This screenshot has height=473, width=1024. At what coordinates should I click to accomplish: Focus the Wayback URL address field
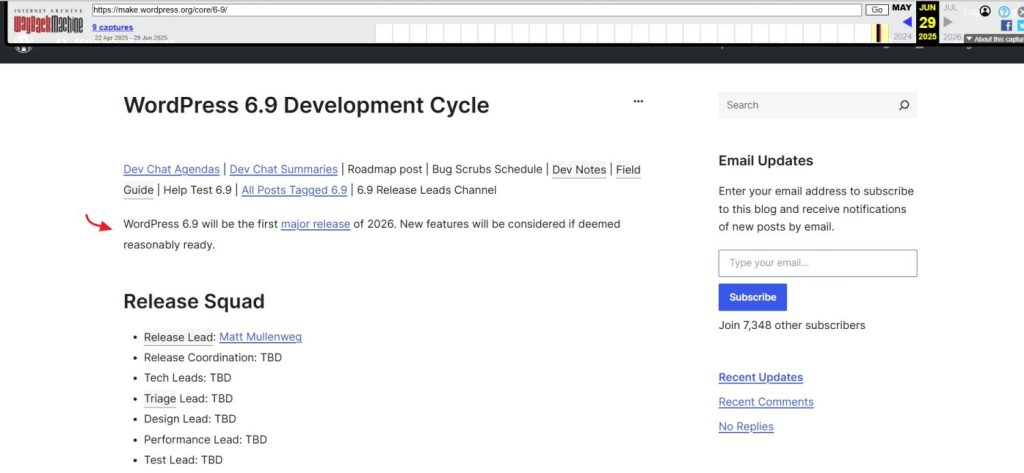tap(477, 10)
